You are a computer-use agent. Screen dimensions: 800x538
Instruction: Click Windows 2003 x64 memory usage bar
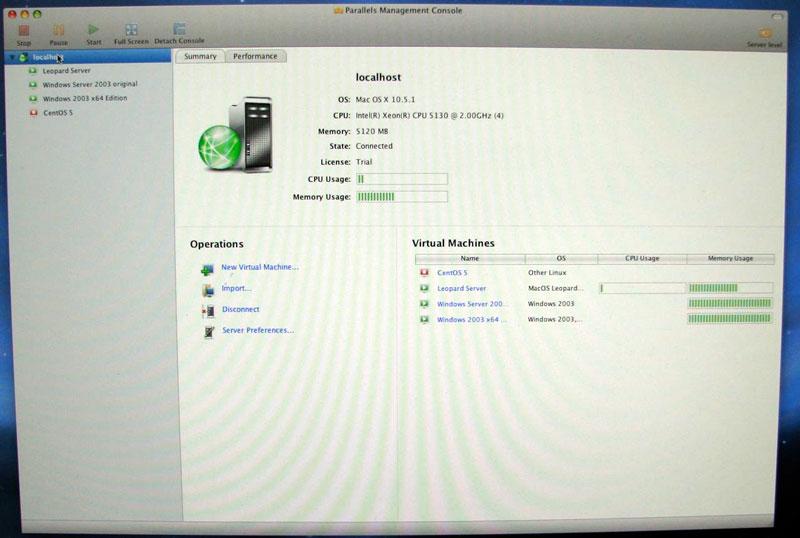point(730,319)
